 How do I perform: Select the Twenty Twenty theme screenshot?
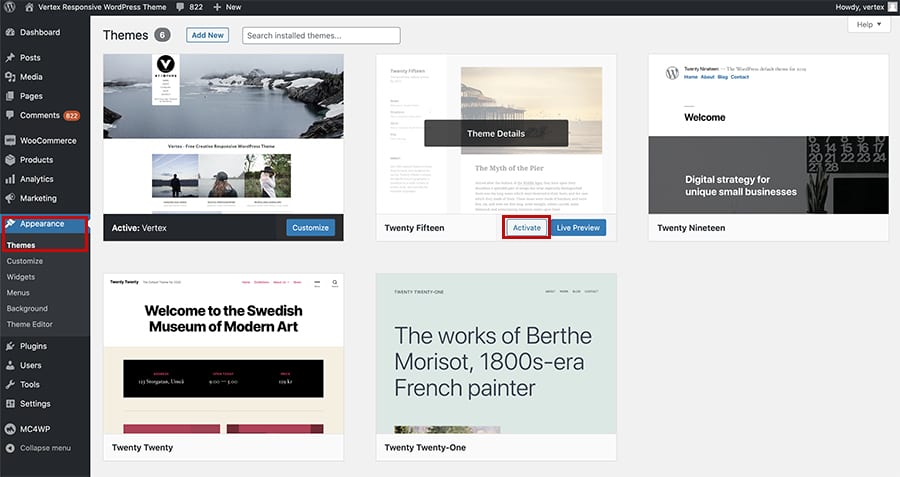[x=223, y=354]
